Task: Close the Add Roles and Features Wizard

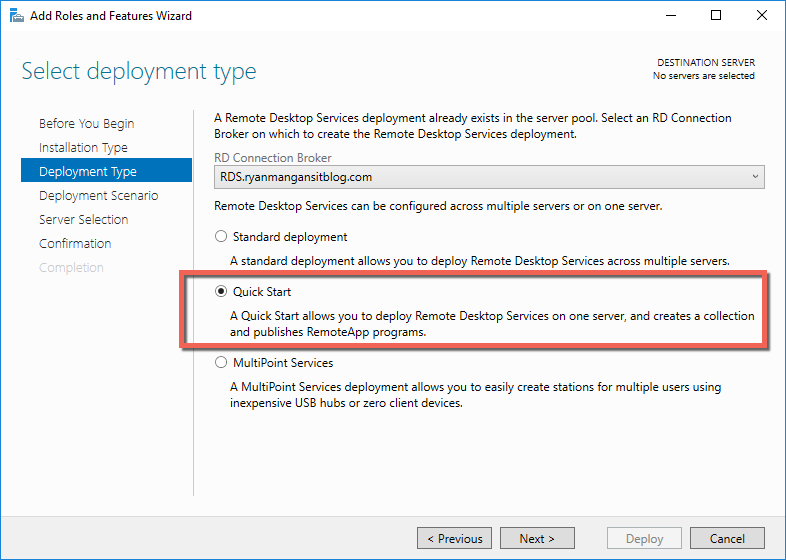Action: [761, 16]
